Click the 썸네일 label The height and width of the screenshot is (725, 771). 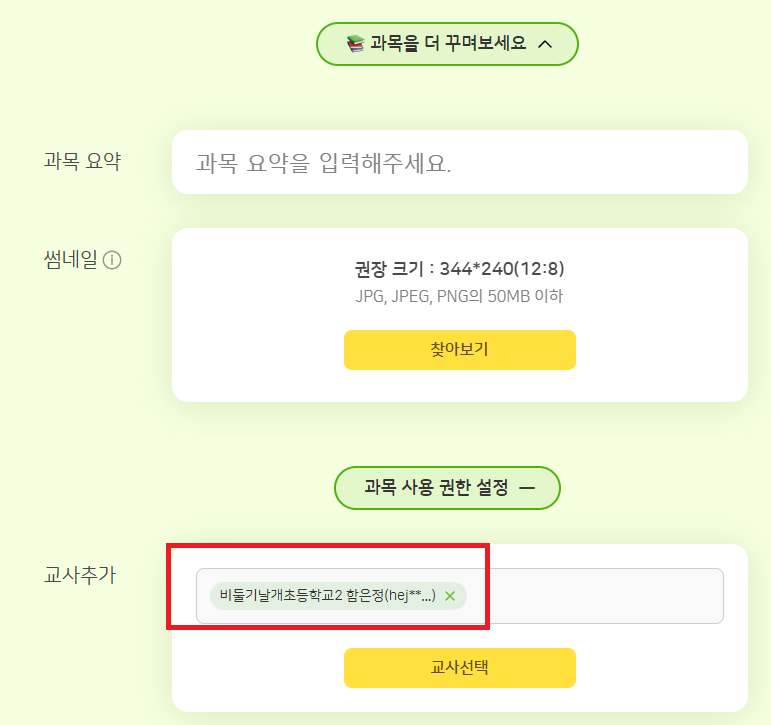pyautogui.click(x=70, y=260)
